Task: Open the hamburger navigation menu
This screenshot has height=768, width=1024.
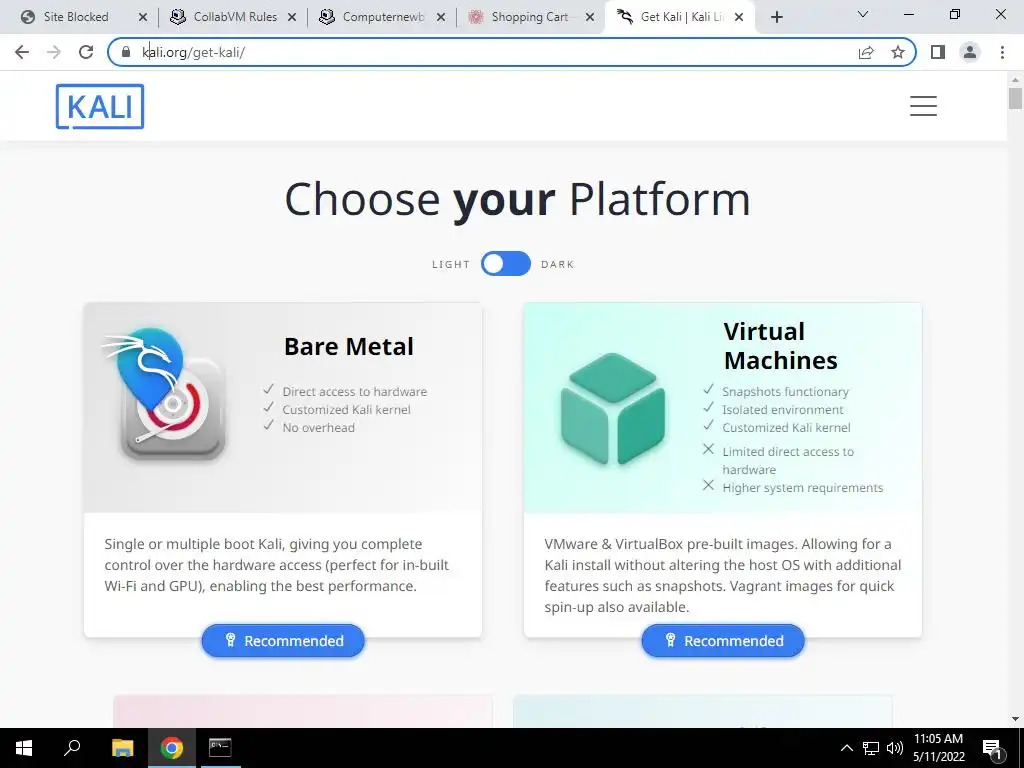Action: coord(923,106)
